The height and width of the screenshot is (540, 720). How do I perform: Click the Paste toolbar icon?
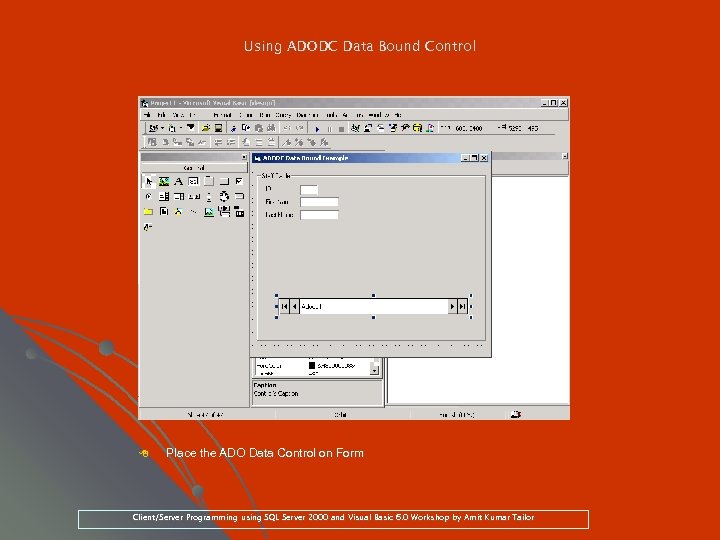[259, 128]
